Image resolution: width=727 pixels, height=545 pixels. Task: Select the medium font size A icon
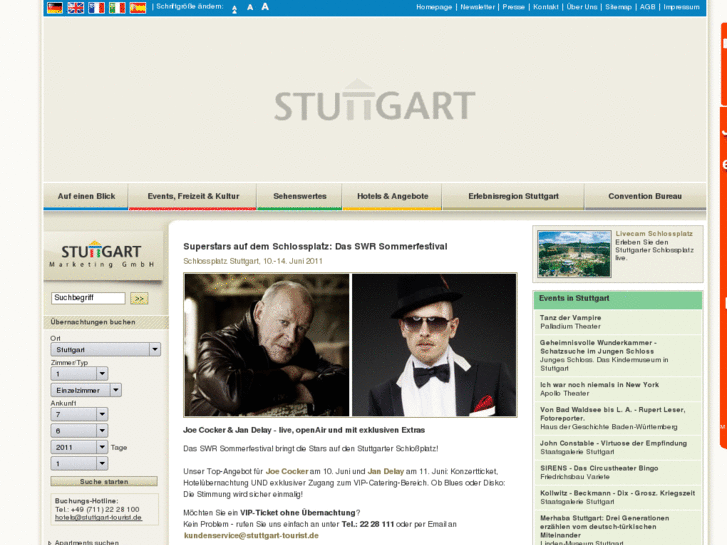[x=250, y=7]
